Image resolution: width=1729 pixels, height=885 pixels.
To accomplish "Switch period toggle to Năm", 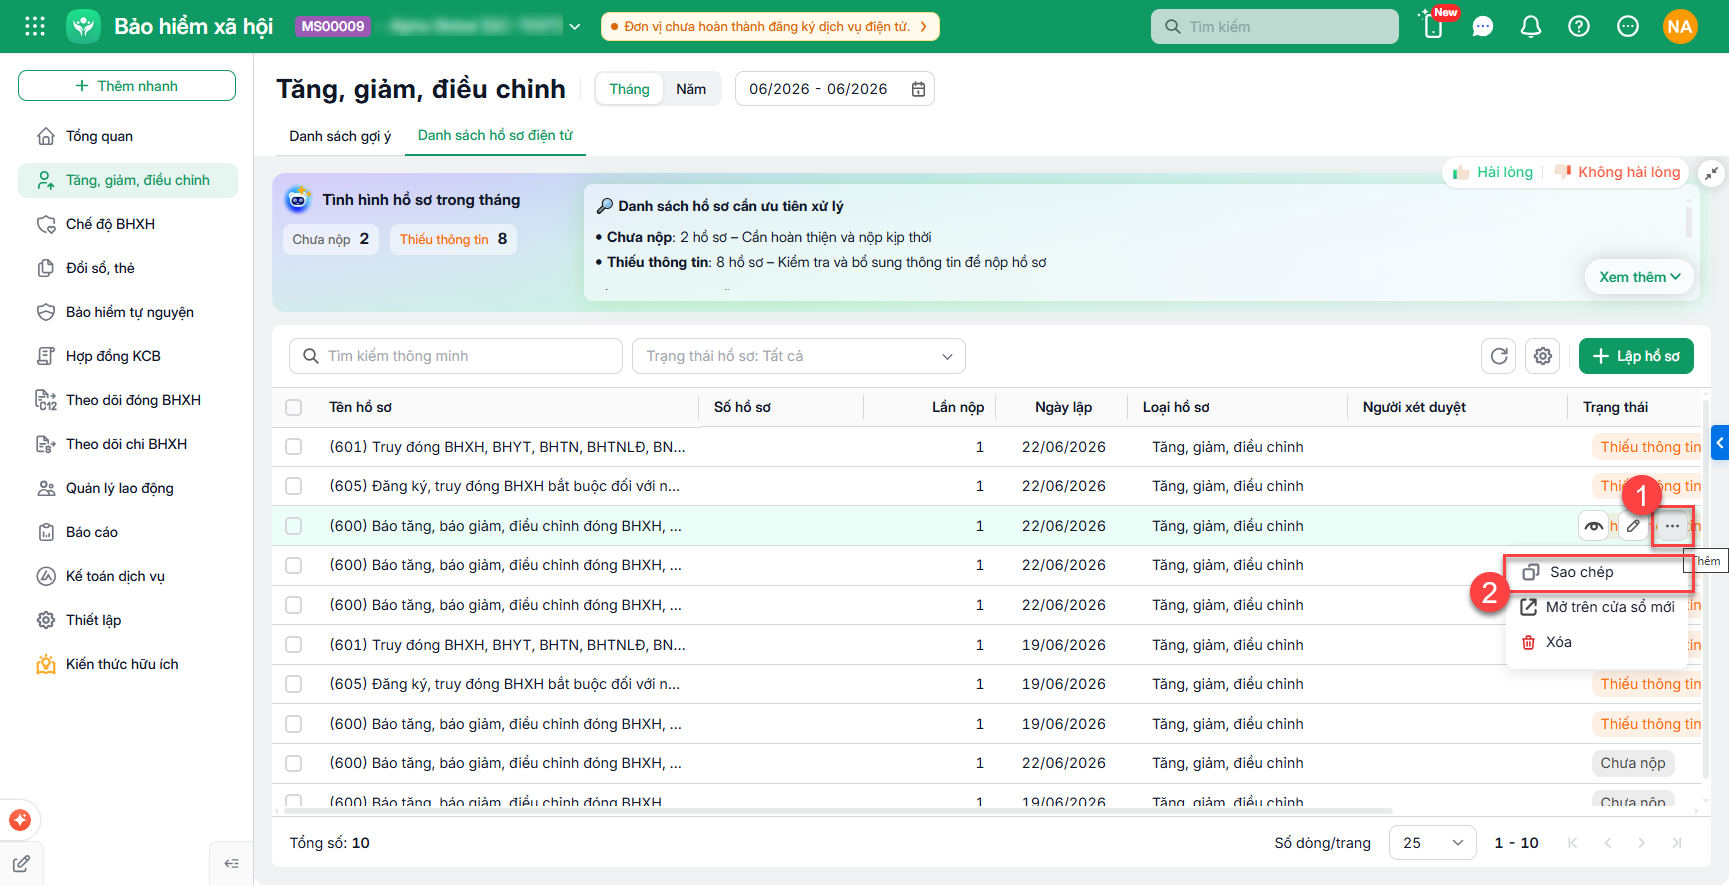I will (x=691, y=89).
